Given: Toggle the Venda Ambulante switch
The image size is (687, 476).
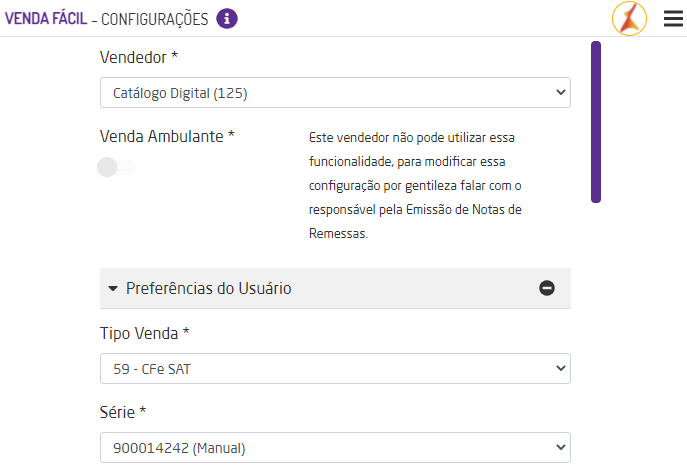Looking at the screenshot, I should tap(116, 167).
